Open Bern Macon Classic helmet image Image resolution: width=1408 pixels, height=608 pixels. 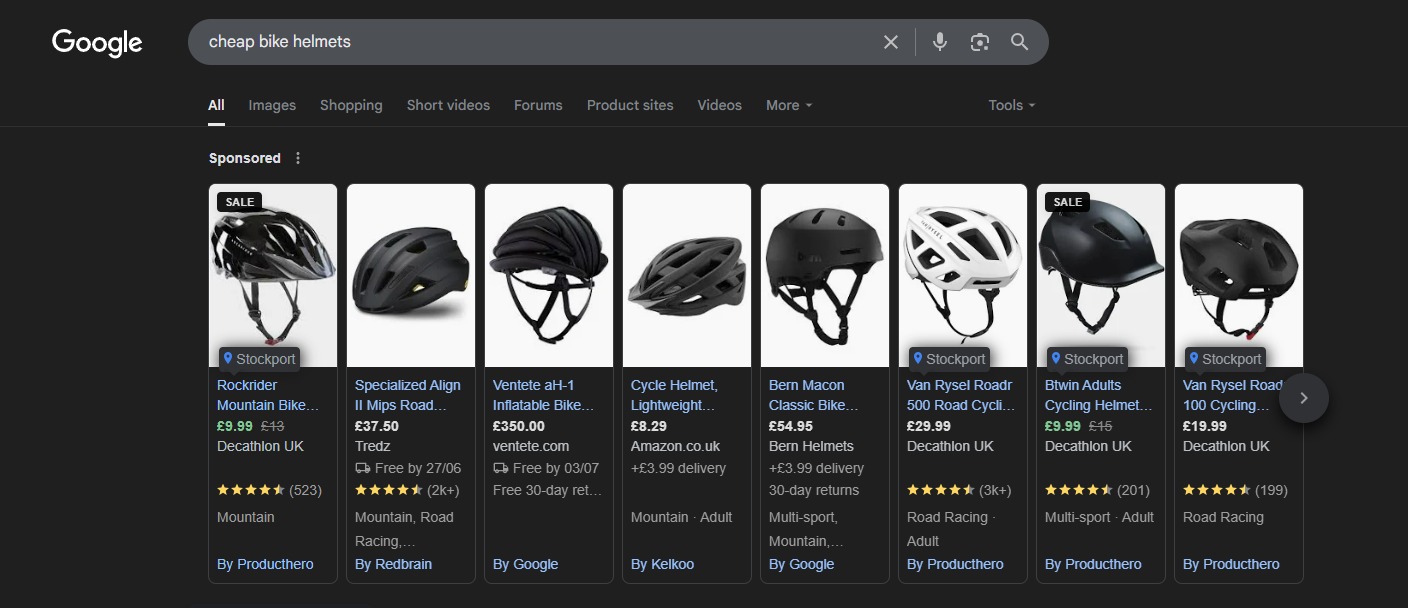[825, 275]
